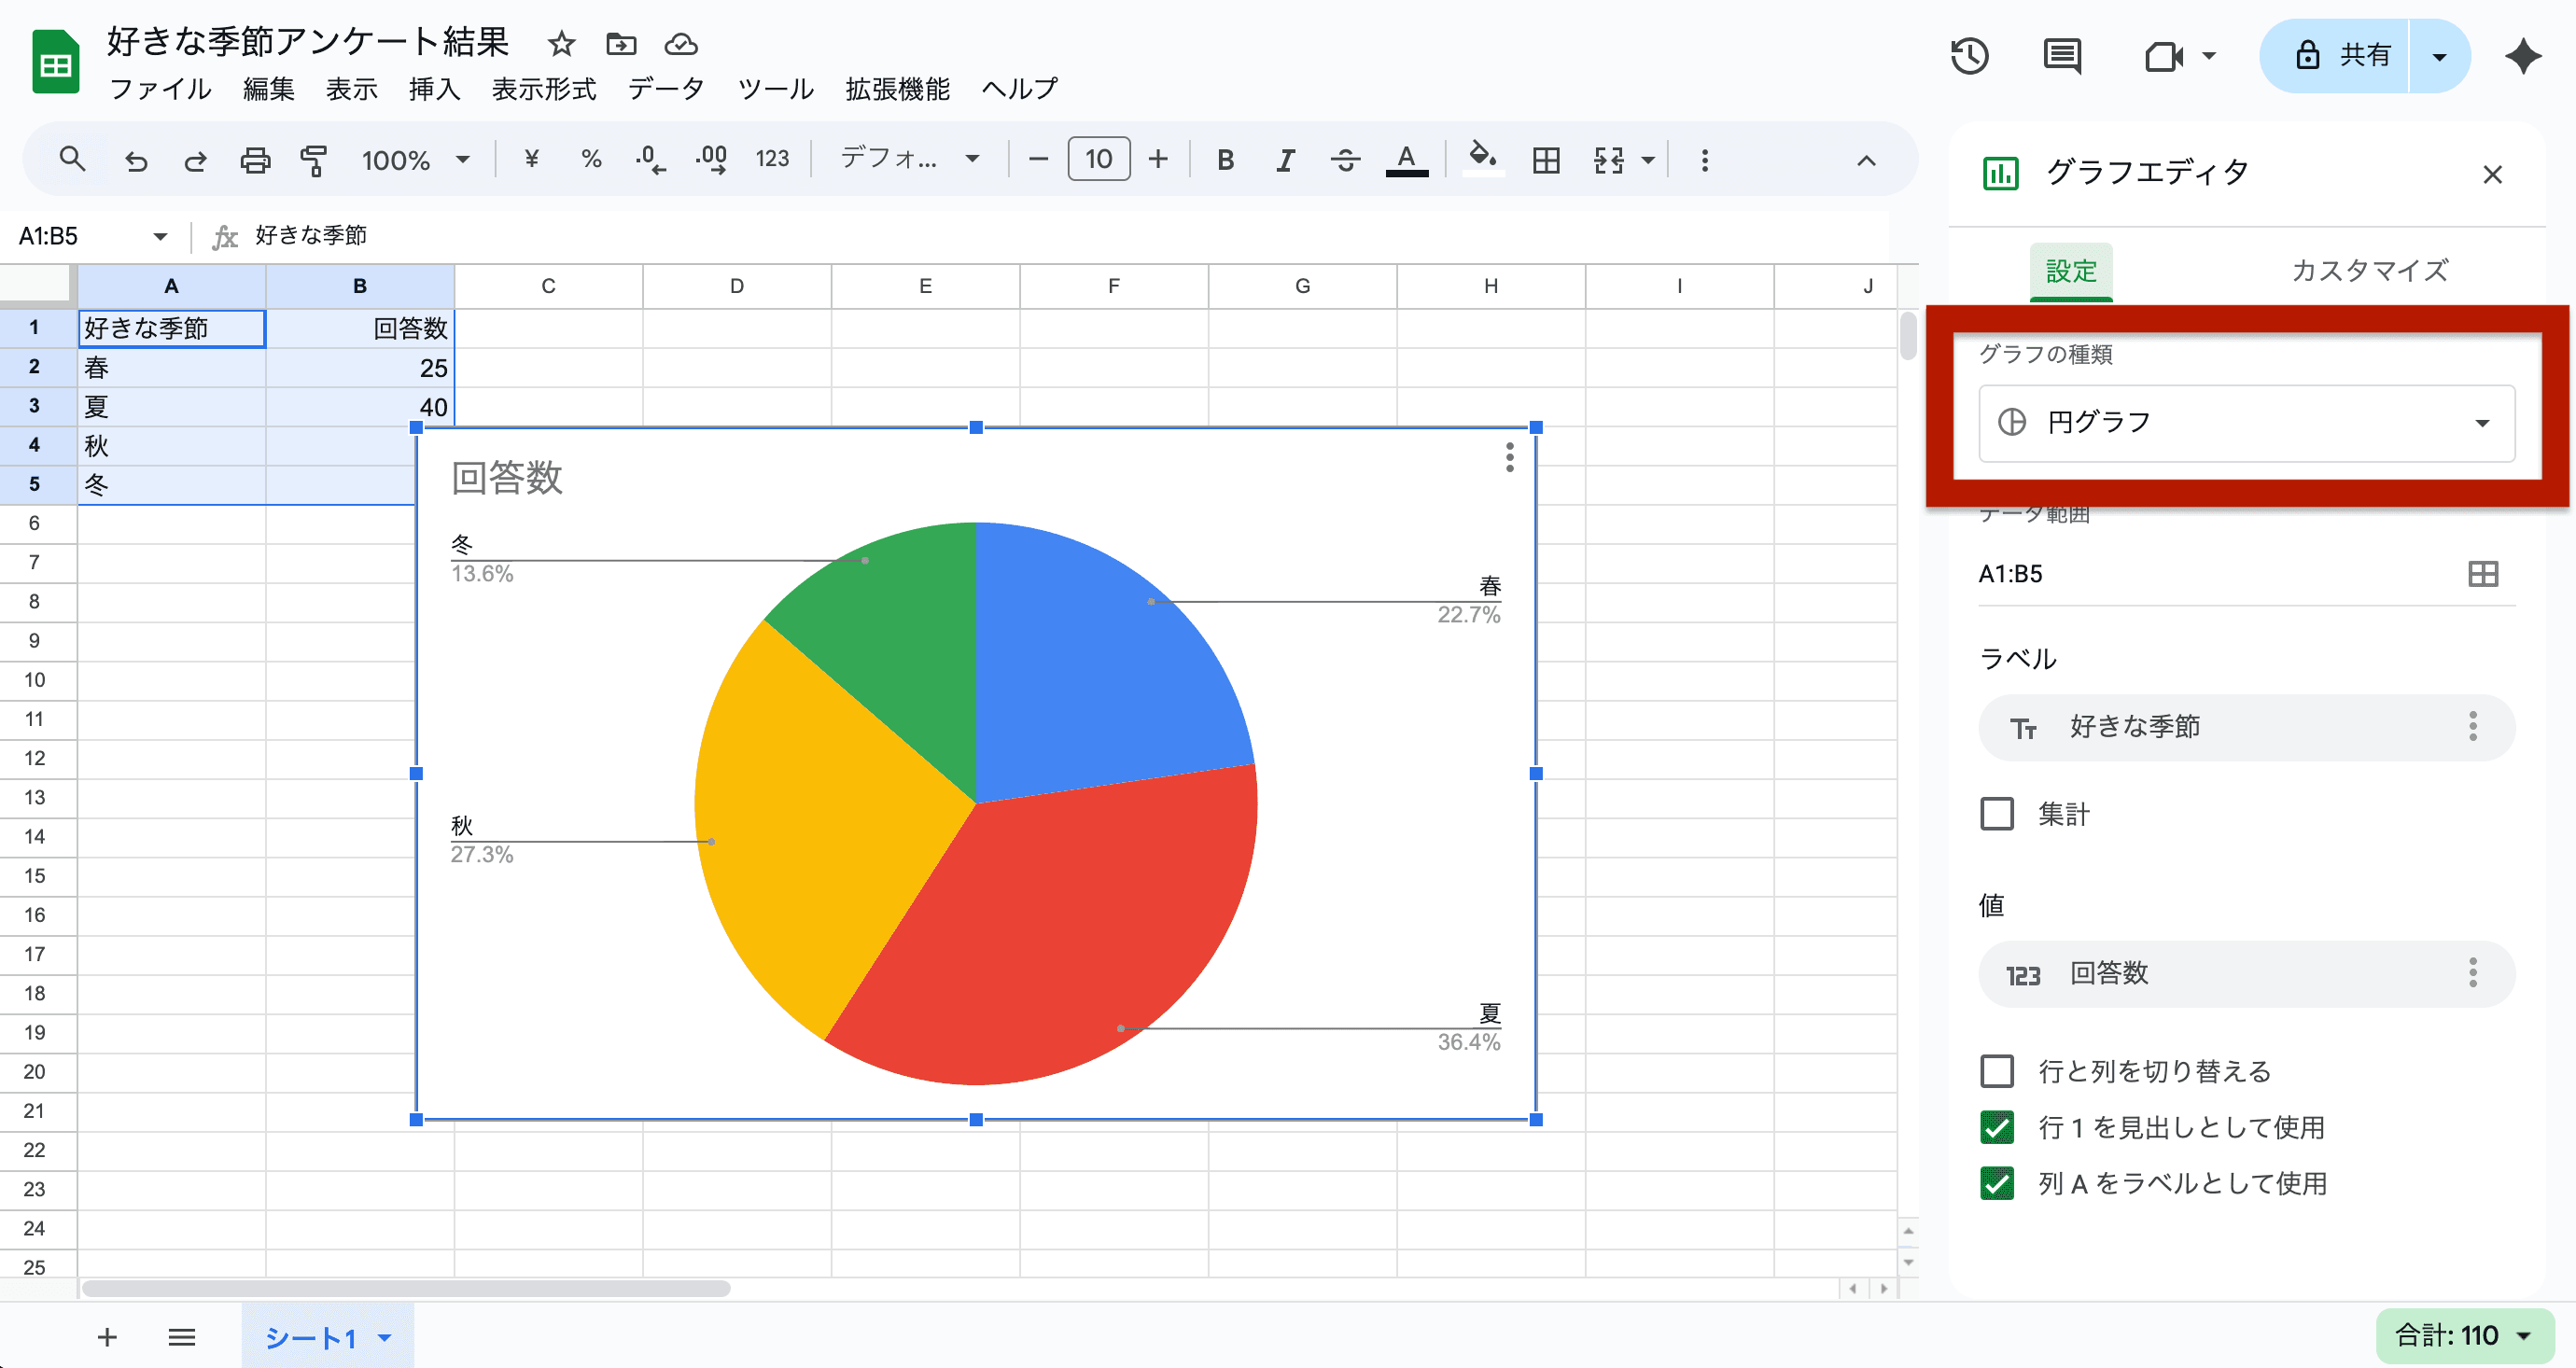Viewport: 2576px width, 1368px height.
Task: Enable the 集計 checkbox
Action: click(x=1997, y=814)
